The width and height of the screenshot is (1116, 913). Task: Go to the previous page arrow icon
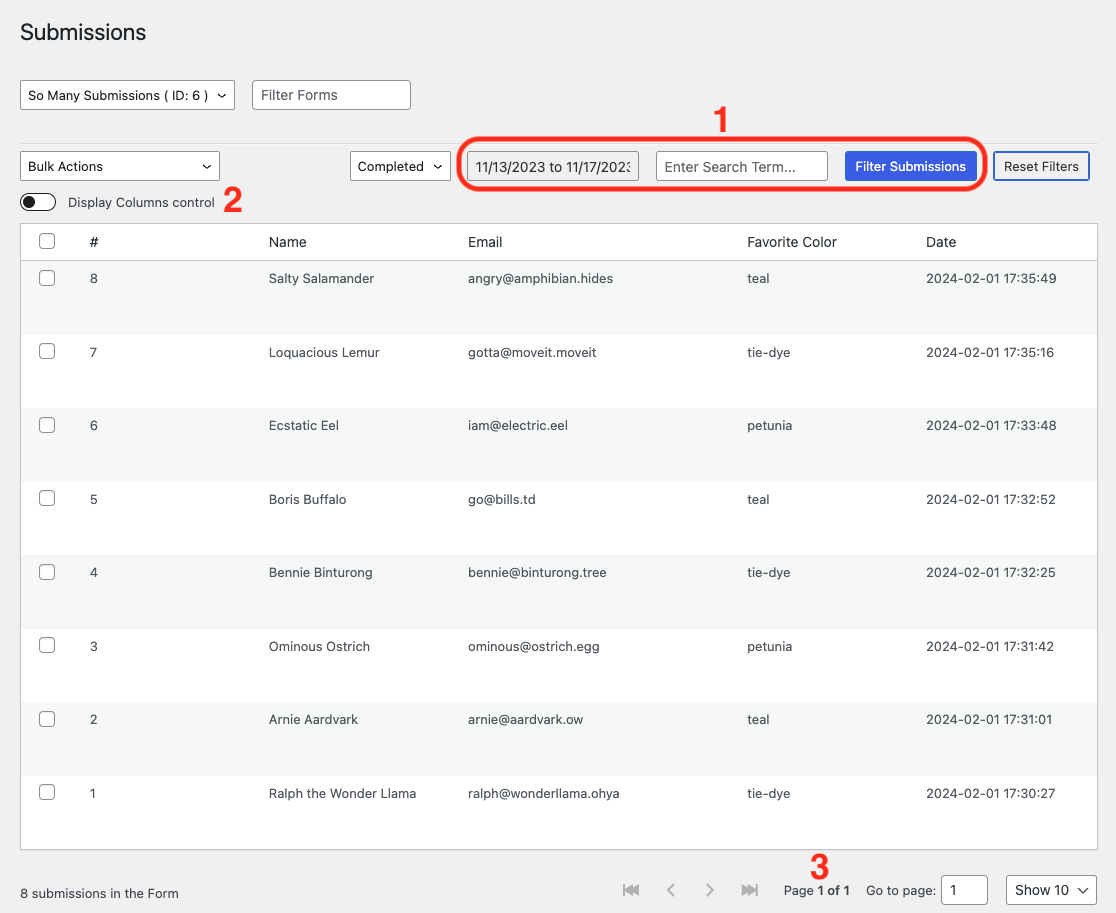[670, 889]
